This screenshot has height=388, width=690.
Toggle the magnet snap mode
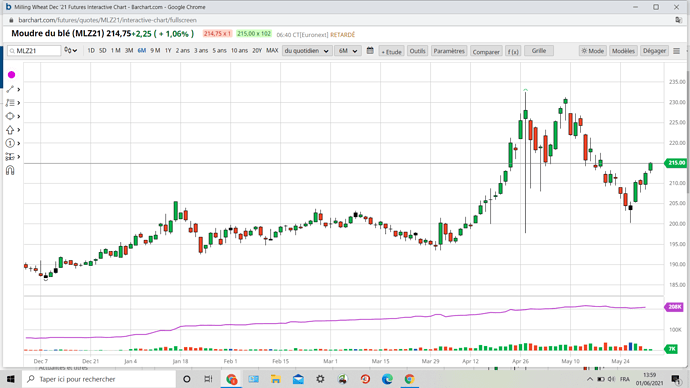(10, 170)
